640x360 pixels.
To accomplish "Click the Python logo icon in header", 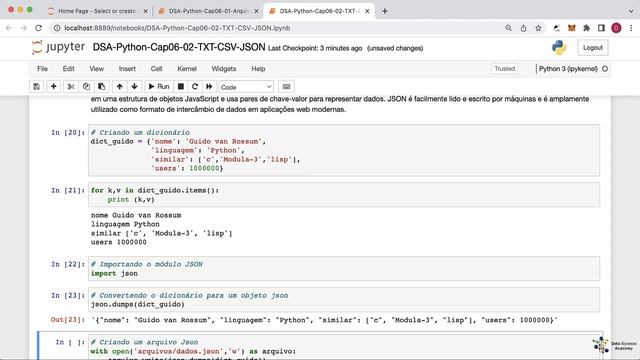I will [559, 48].
